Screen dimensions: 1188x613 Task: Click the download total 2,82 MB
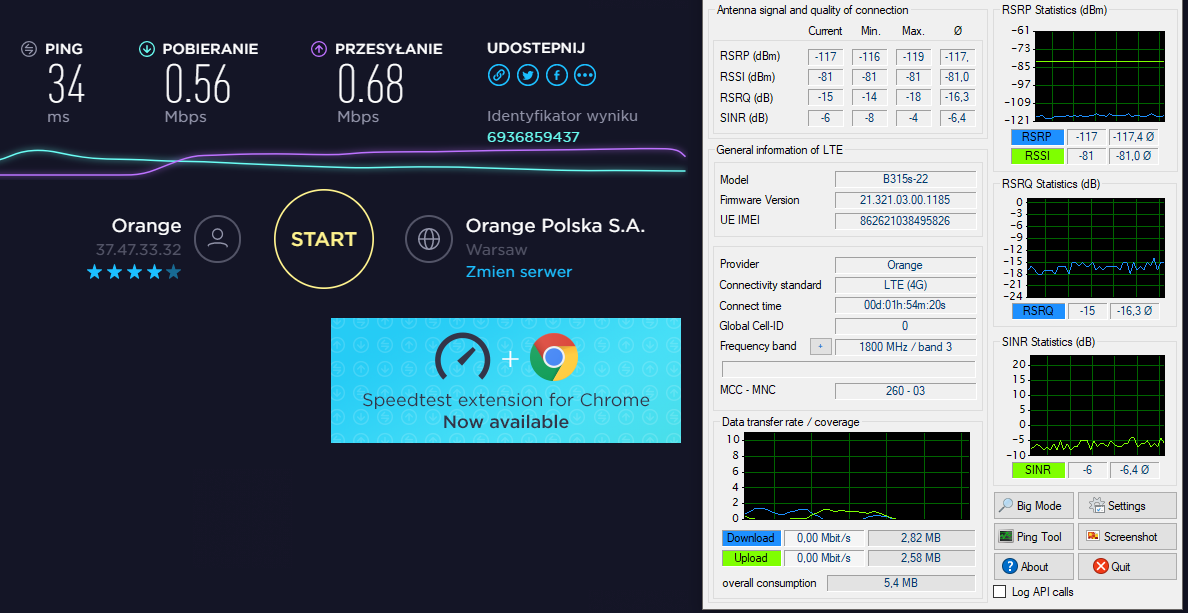[921, 538]
